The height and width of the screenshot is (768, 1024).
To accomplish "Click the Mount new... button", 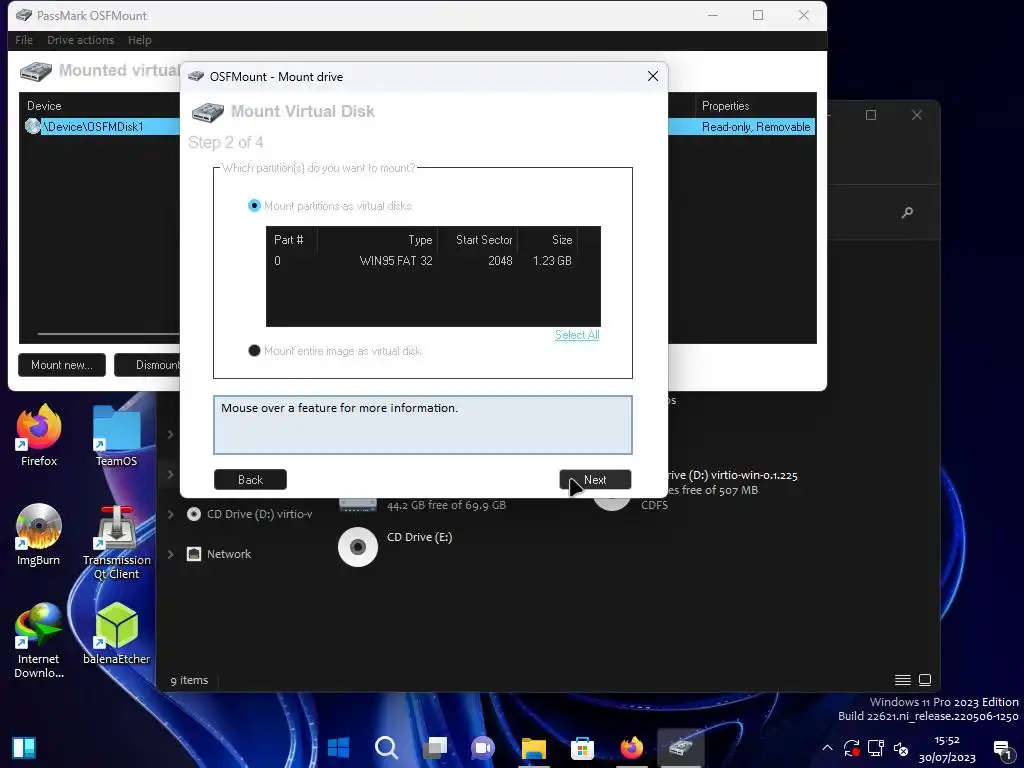I will point(62,365).
